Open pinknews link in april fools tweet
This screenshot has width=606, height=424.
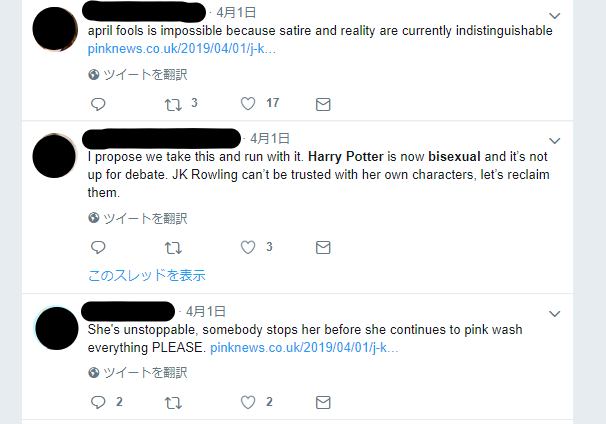pyautogui.click(x=182, y=47)
